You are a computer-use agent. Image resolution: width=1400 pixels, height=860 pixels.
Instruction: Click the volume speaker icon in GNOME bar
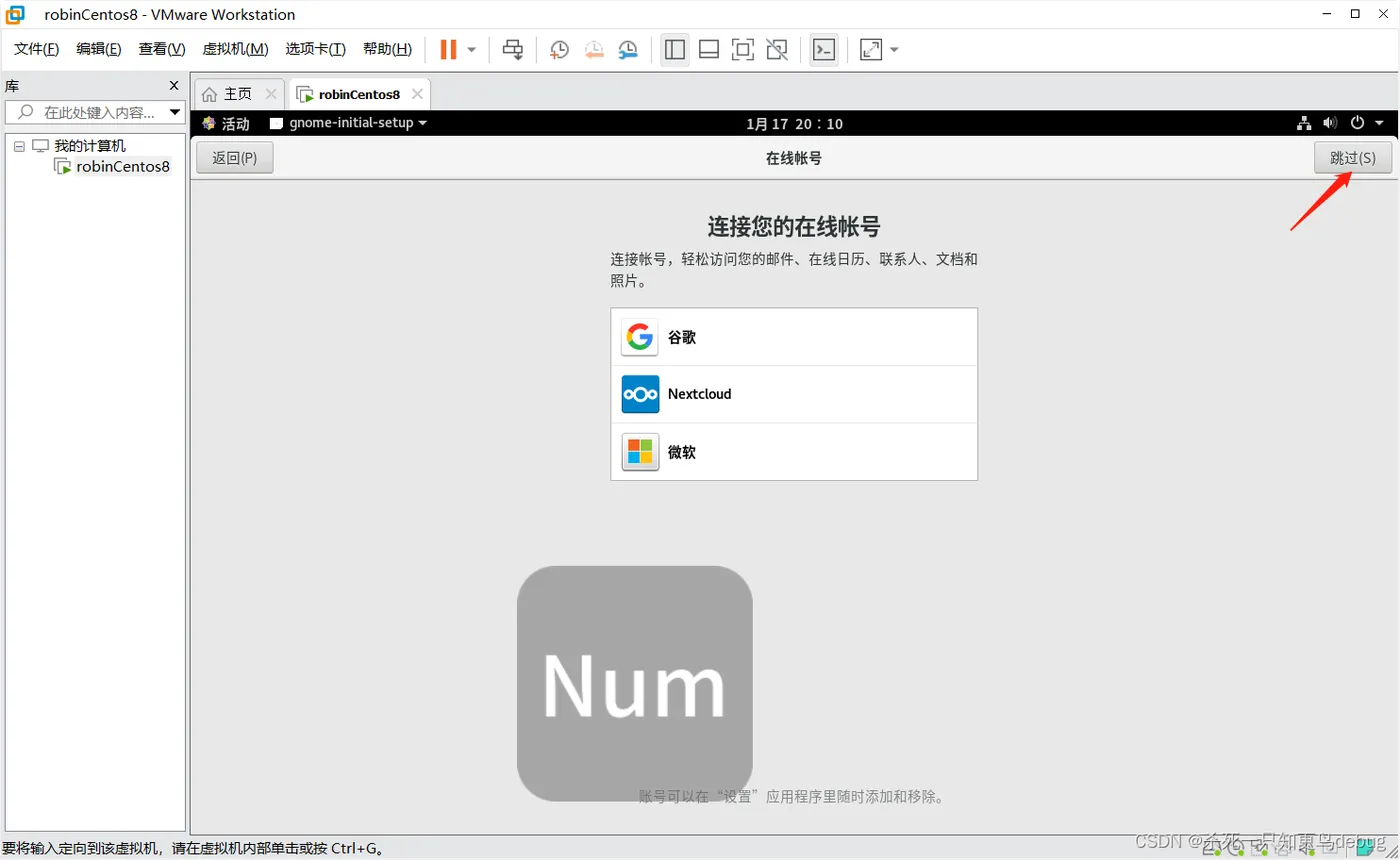coord(1330,124)
